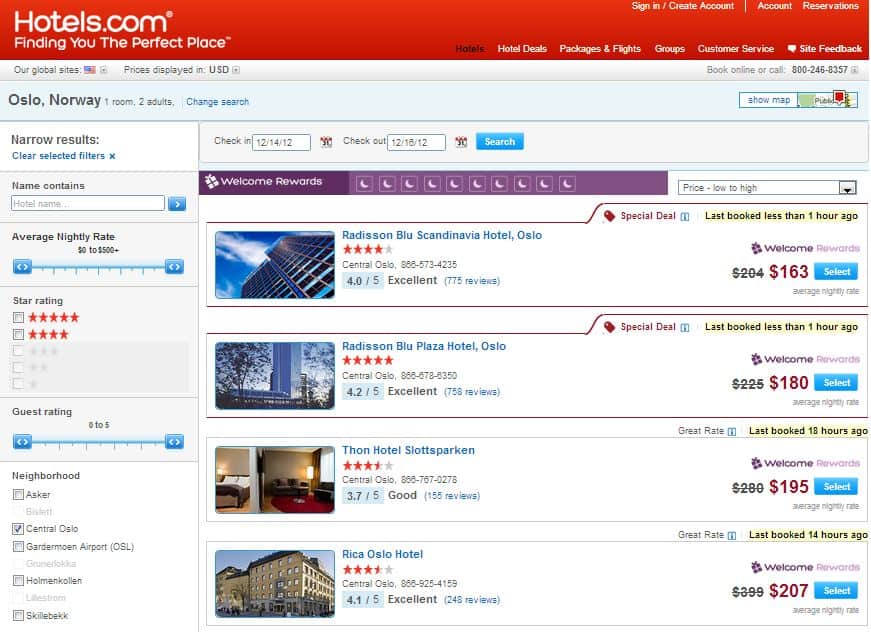The image size is (871, 632).
Task: Open Rica Oslo Hotel building thumbnail
Action: pos(275,584)
